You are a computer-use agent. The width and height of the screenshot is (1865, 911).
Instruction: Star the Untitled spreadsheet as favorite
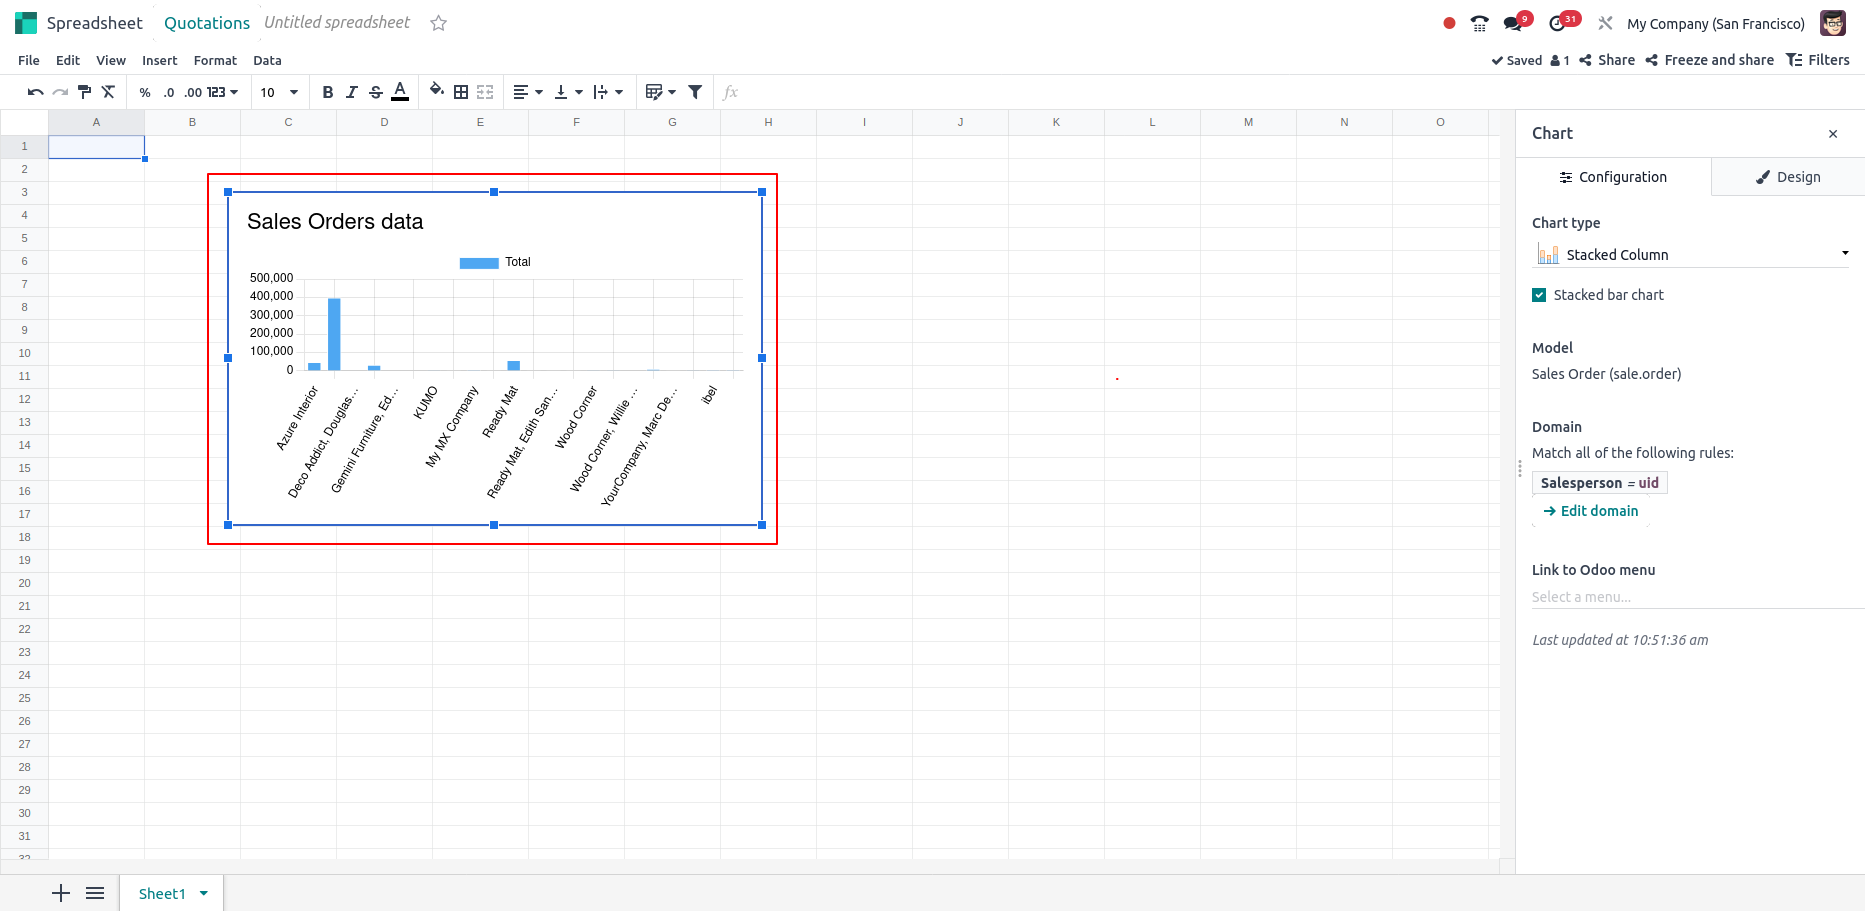pyautogui.click(x=438, y=23)
